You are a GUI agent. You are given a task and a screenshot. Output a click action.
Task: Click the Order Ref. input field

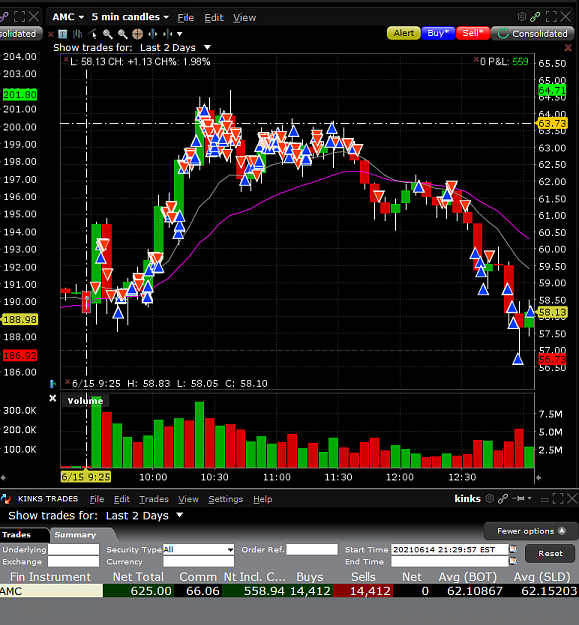pos(312,549)
